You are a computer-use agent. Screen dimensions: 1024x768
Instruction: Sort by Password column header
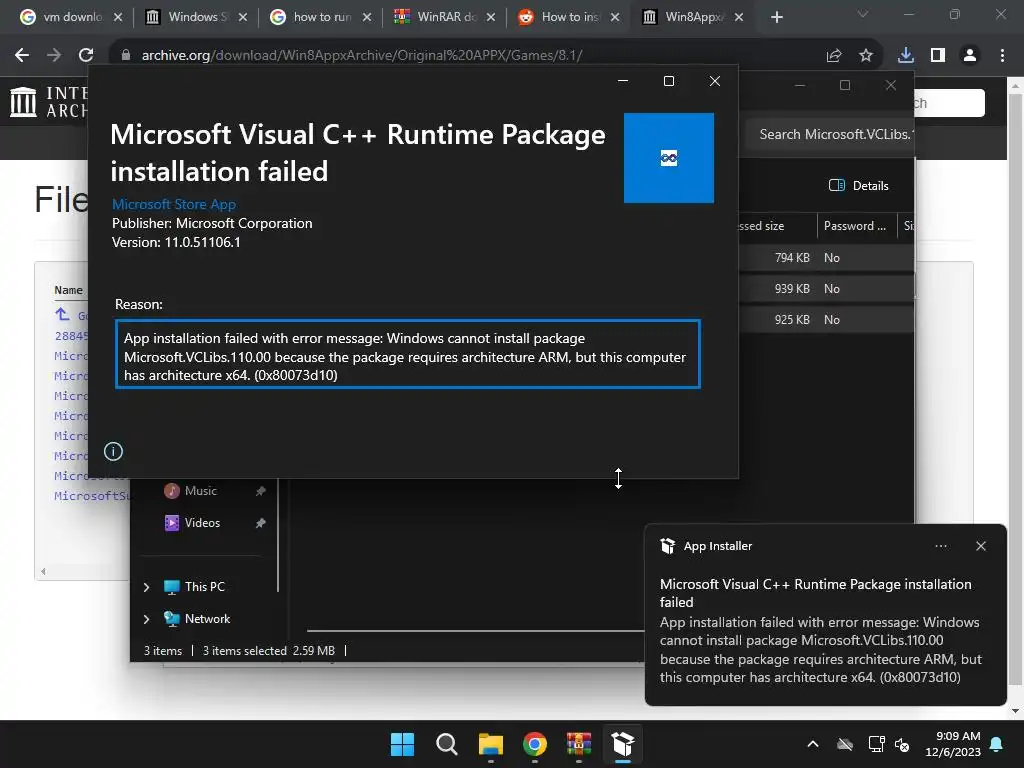(855, 226)
